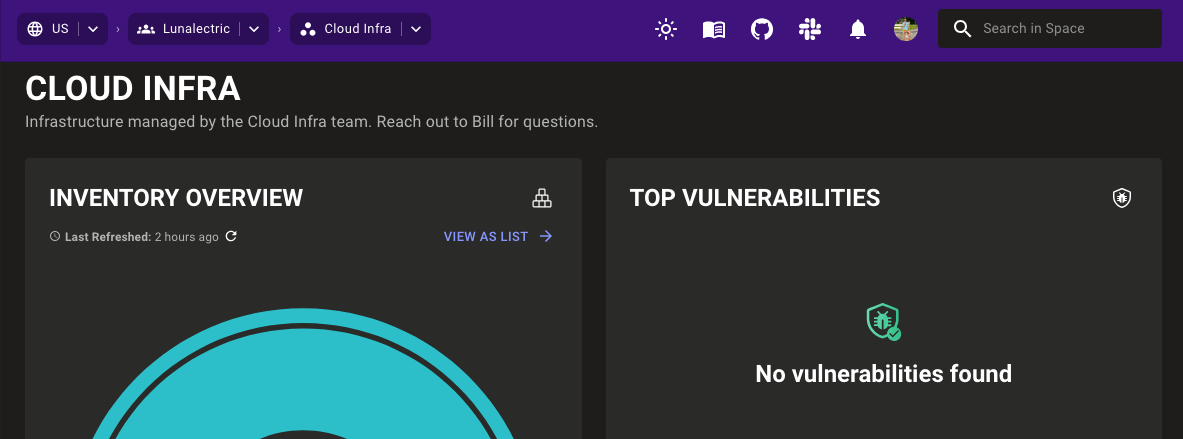Click the Inventory Overview blocks icon
The image size is (1183, 439).
point(542,198)
